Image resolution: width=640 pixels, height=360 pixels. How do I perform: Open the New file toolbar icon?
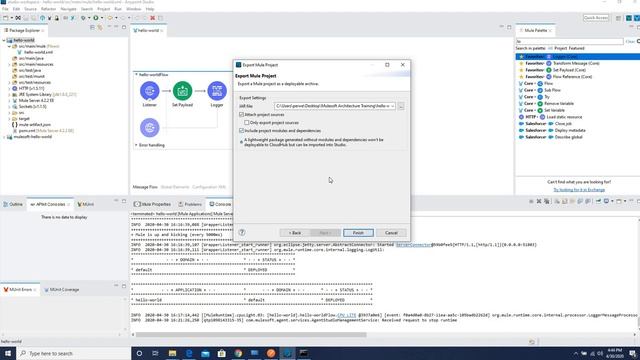click(x=6, y=18)
